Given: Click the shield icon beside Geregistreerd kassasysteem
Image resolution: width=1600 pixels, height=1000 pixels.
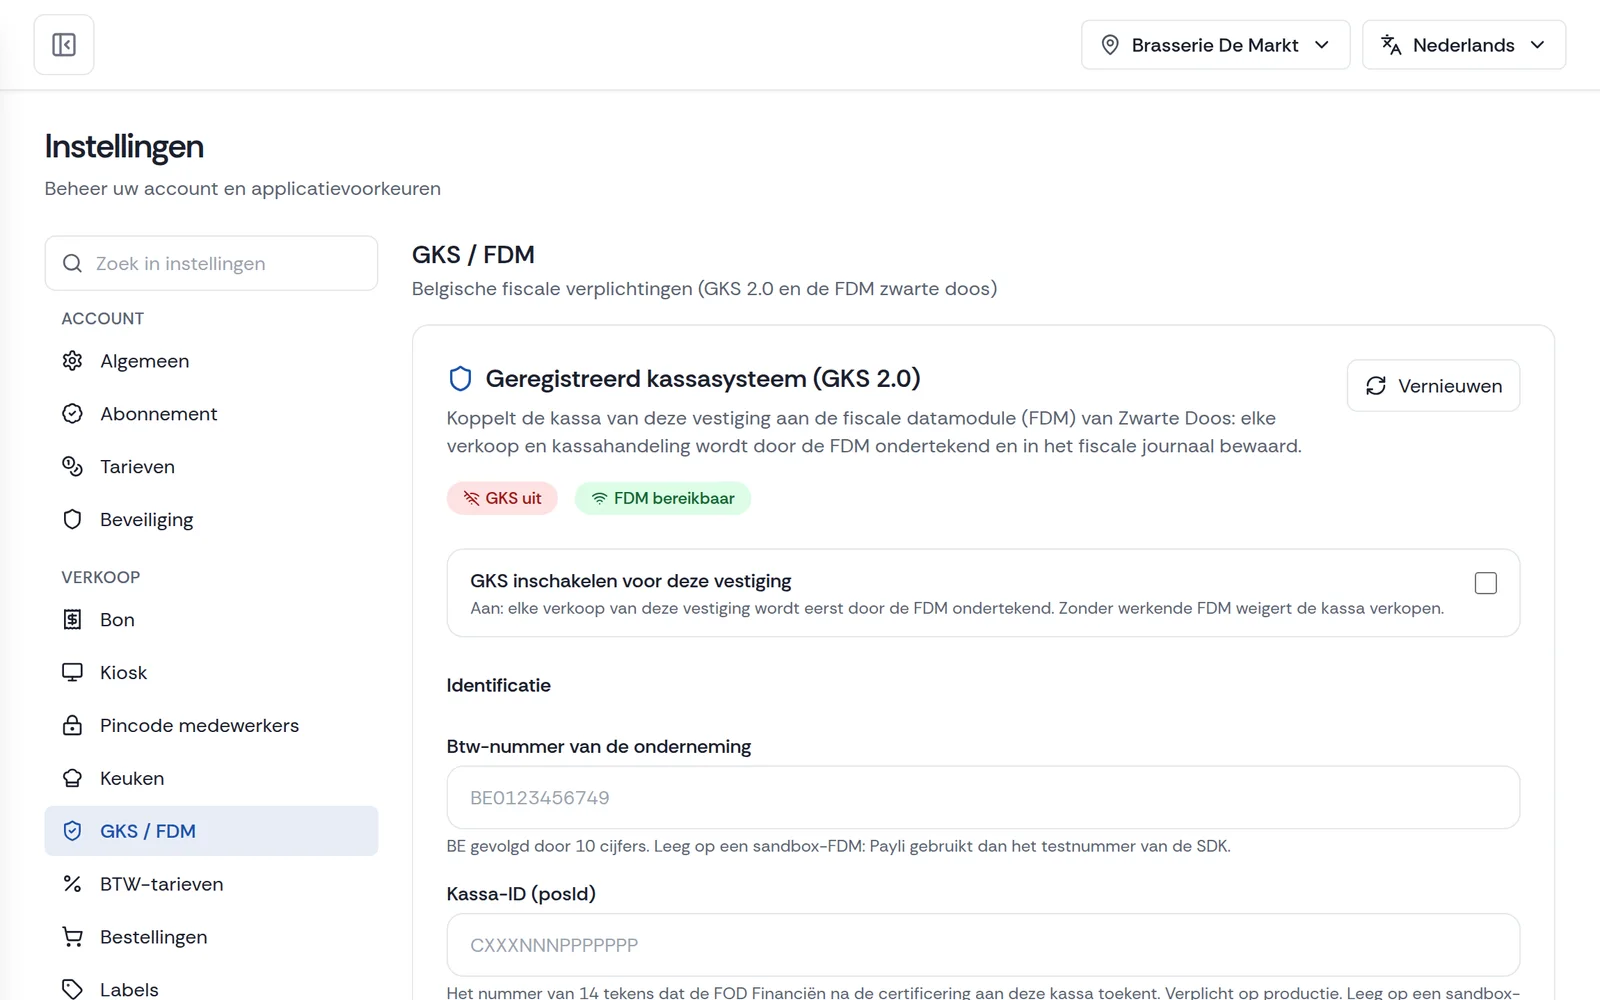Looking at the screenshot, I should pos(460,379).
